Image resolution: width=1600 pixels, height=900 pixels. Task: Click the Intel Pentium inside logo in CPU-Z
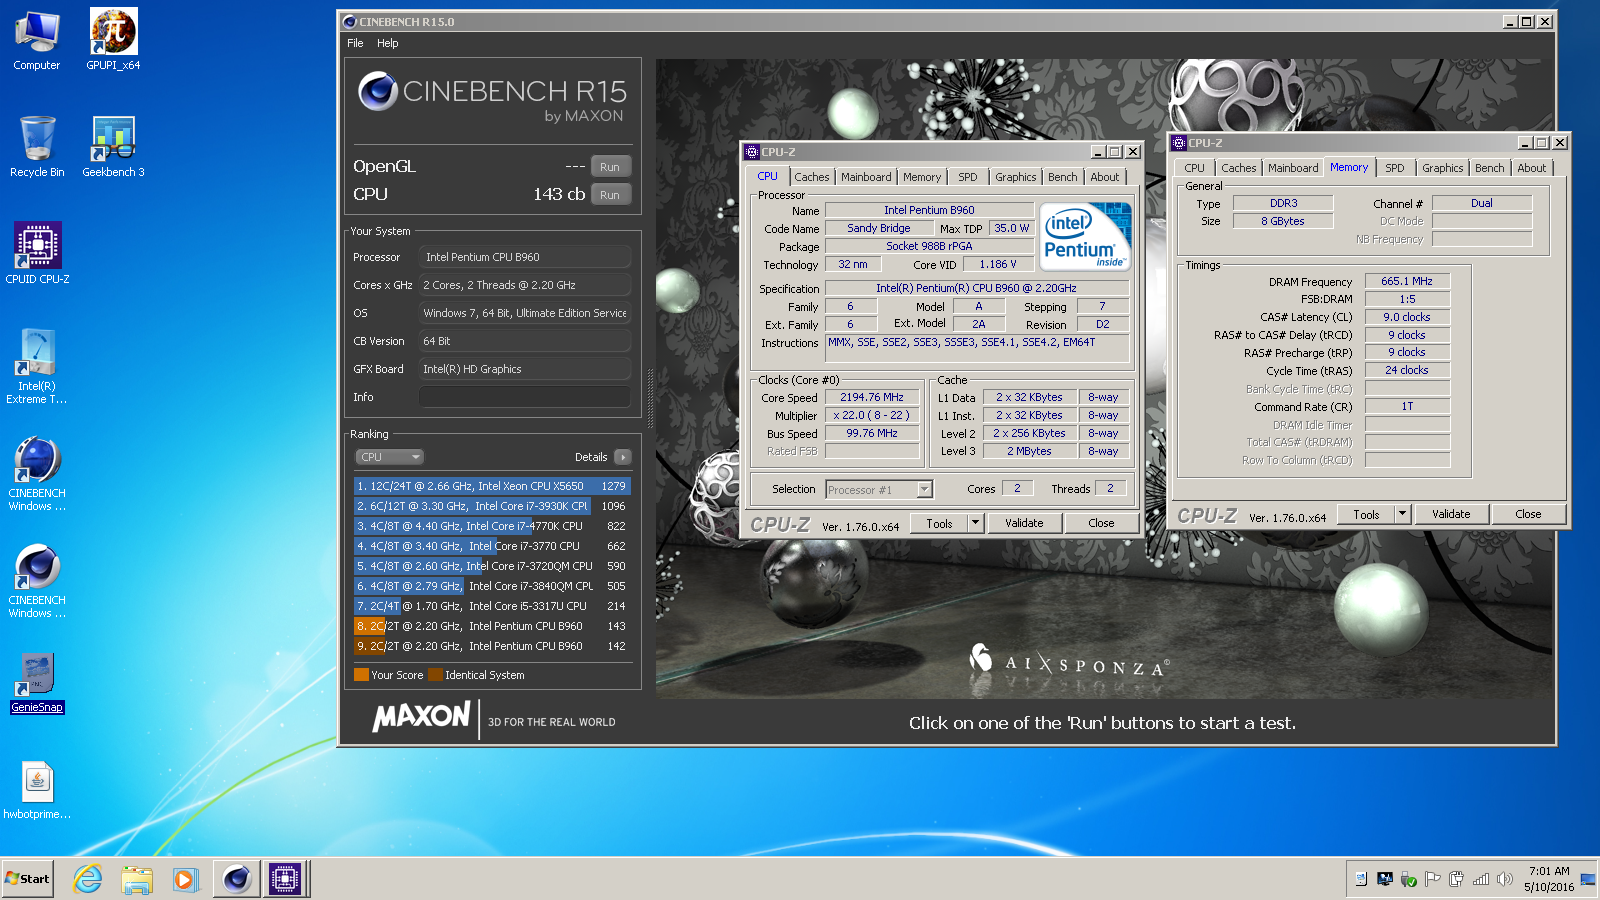(1086, 236)
